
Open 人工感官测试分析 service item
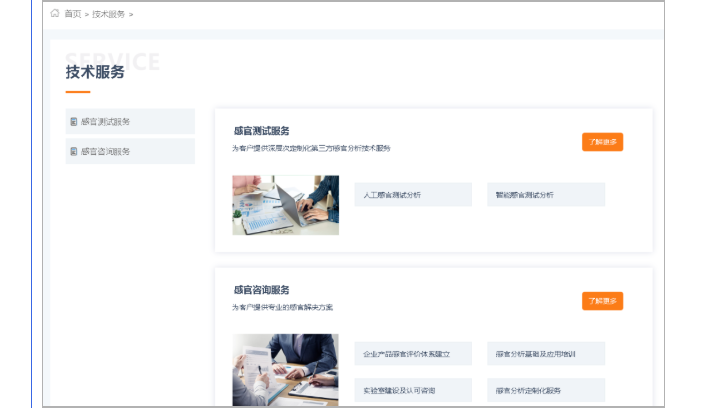coord(412,195)
